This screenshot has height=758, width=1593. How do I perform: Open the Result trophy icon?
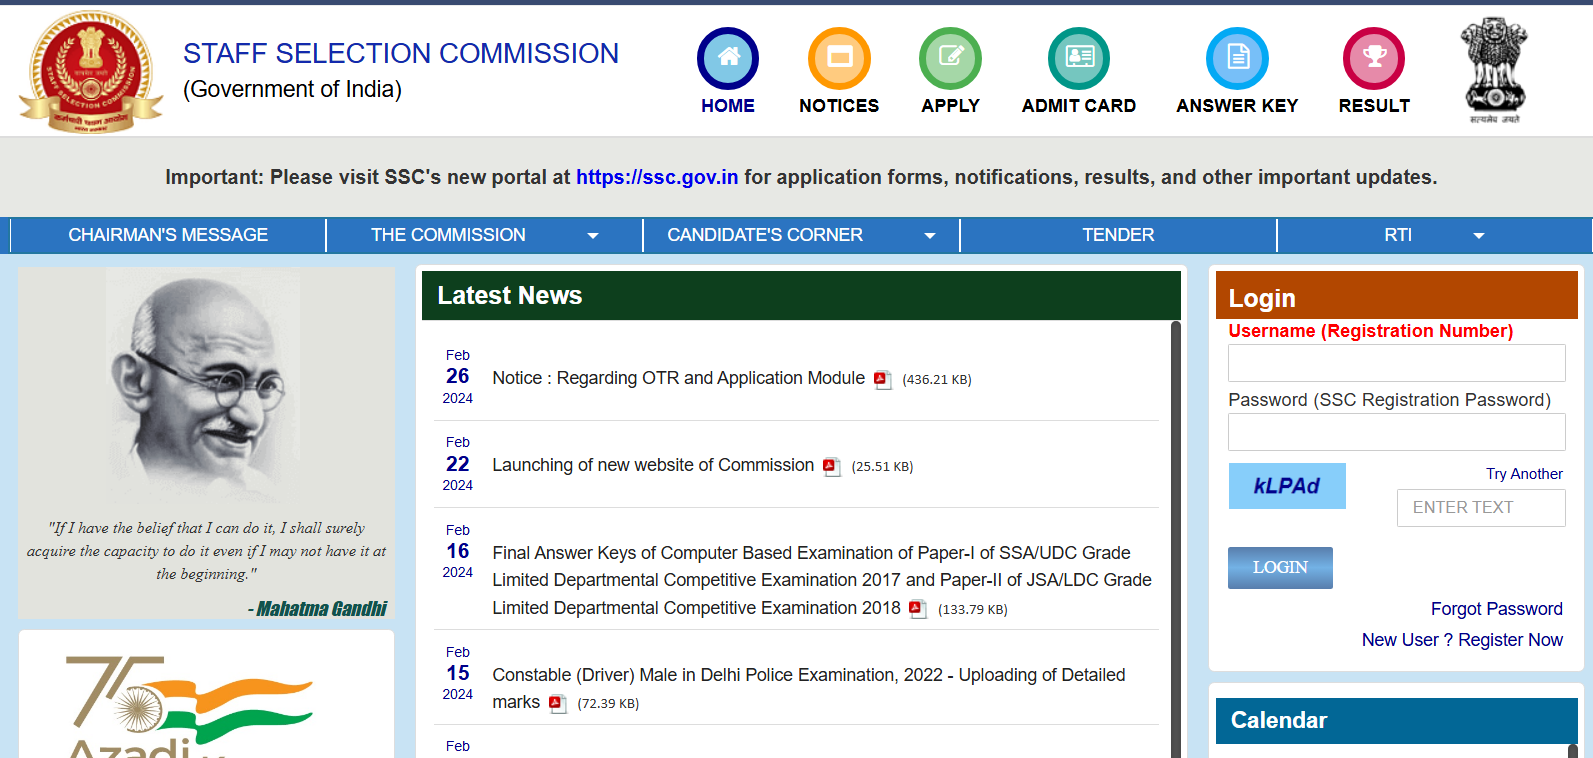pyautogui.click(x=1373, y=58)
